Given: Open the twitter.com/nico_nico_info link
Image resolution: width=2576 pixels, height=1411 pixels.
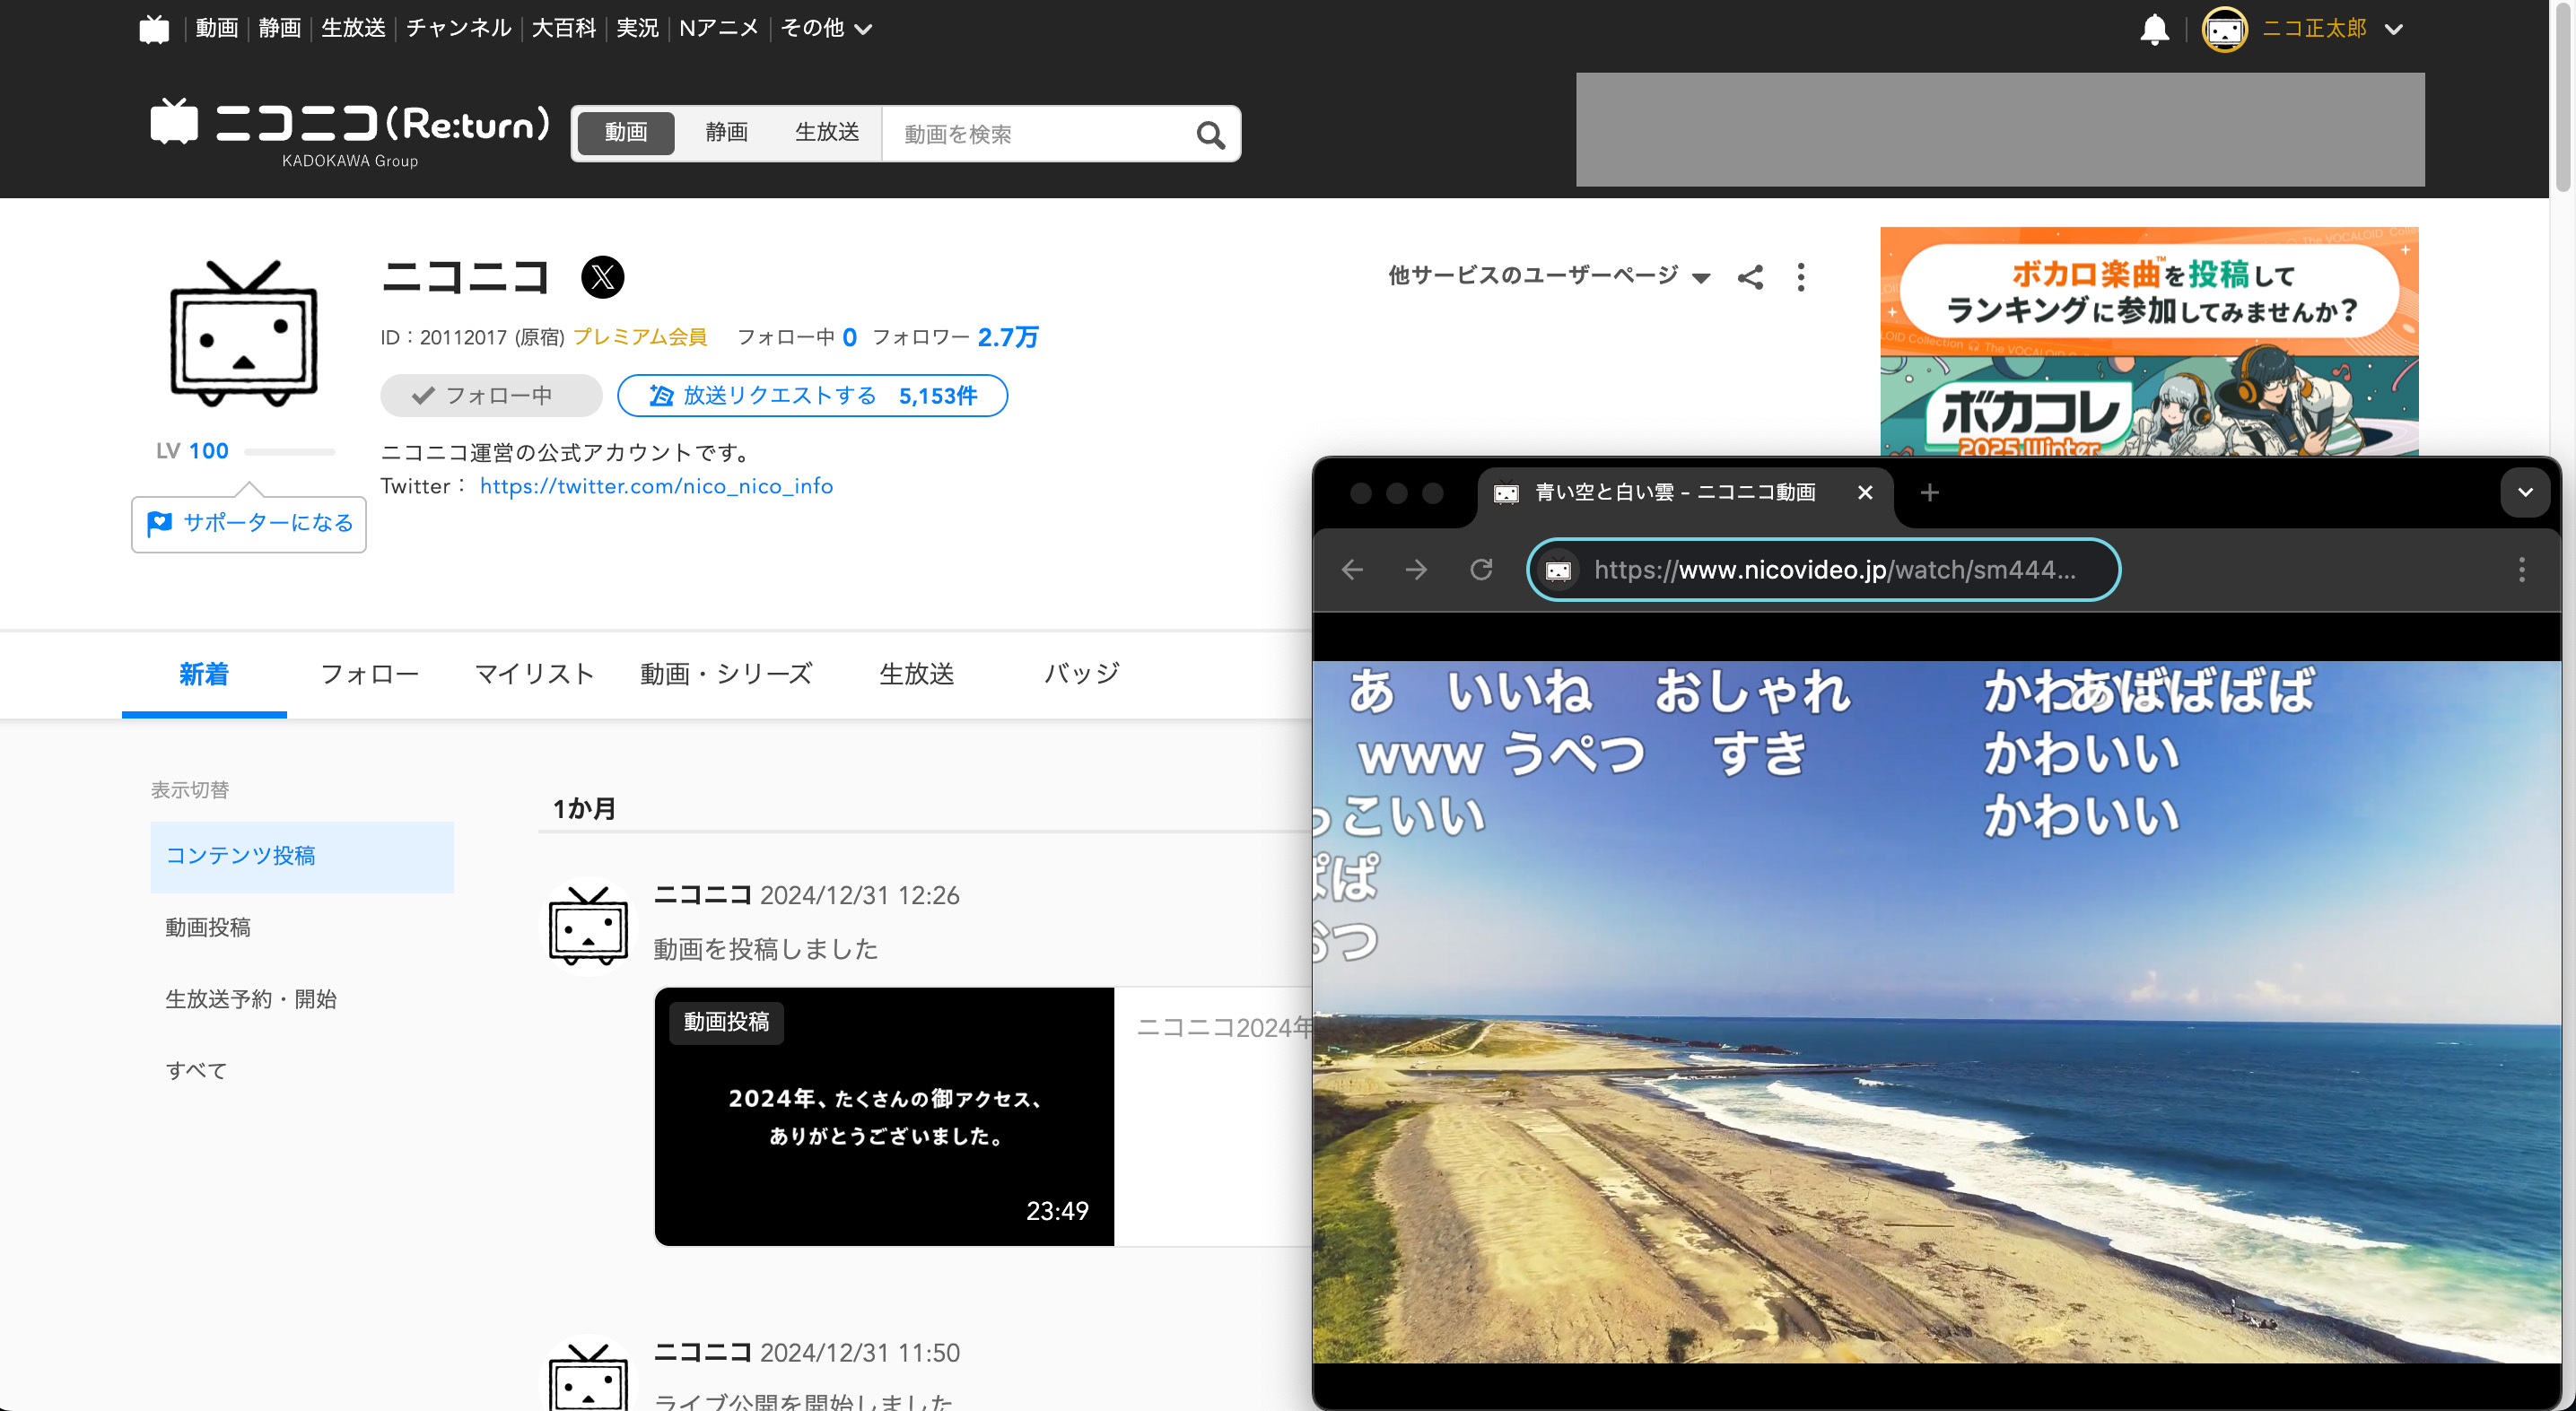Looking at the screenshot, I should point(656,486).
